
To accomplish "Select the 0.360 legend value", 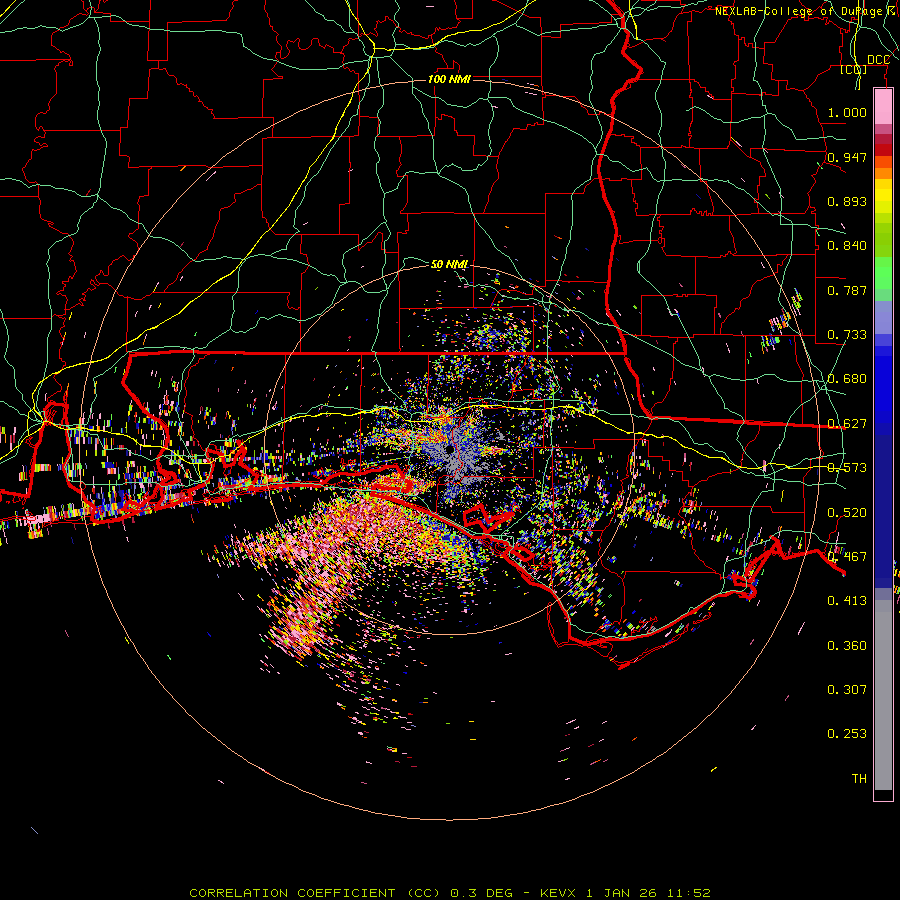I will coord(847,646).
